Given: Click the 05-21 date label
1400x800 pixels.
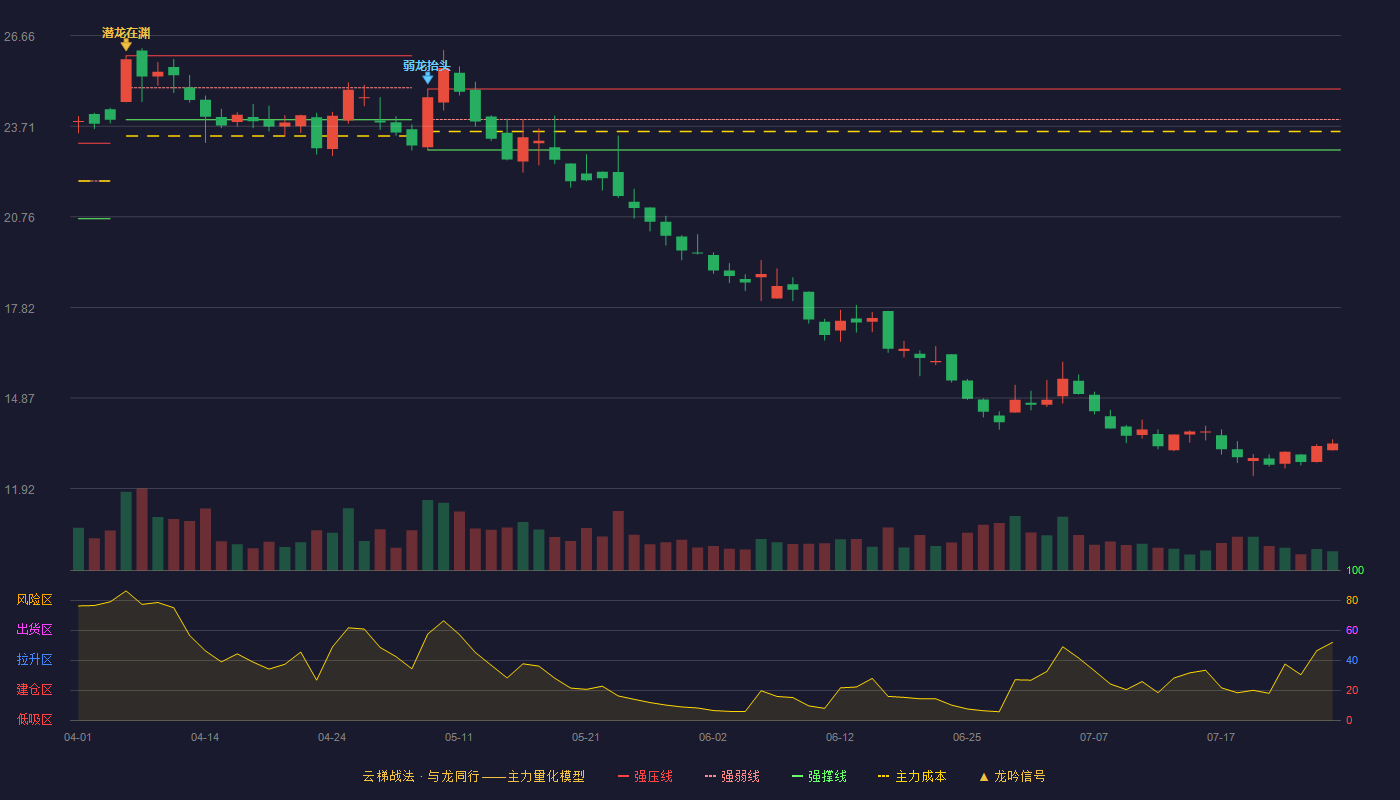Looking at the screenshot, I should pyautogui.click(x=586, y=737).
